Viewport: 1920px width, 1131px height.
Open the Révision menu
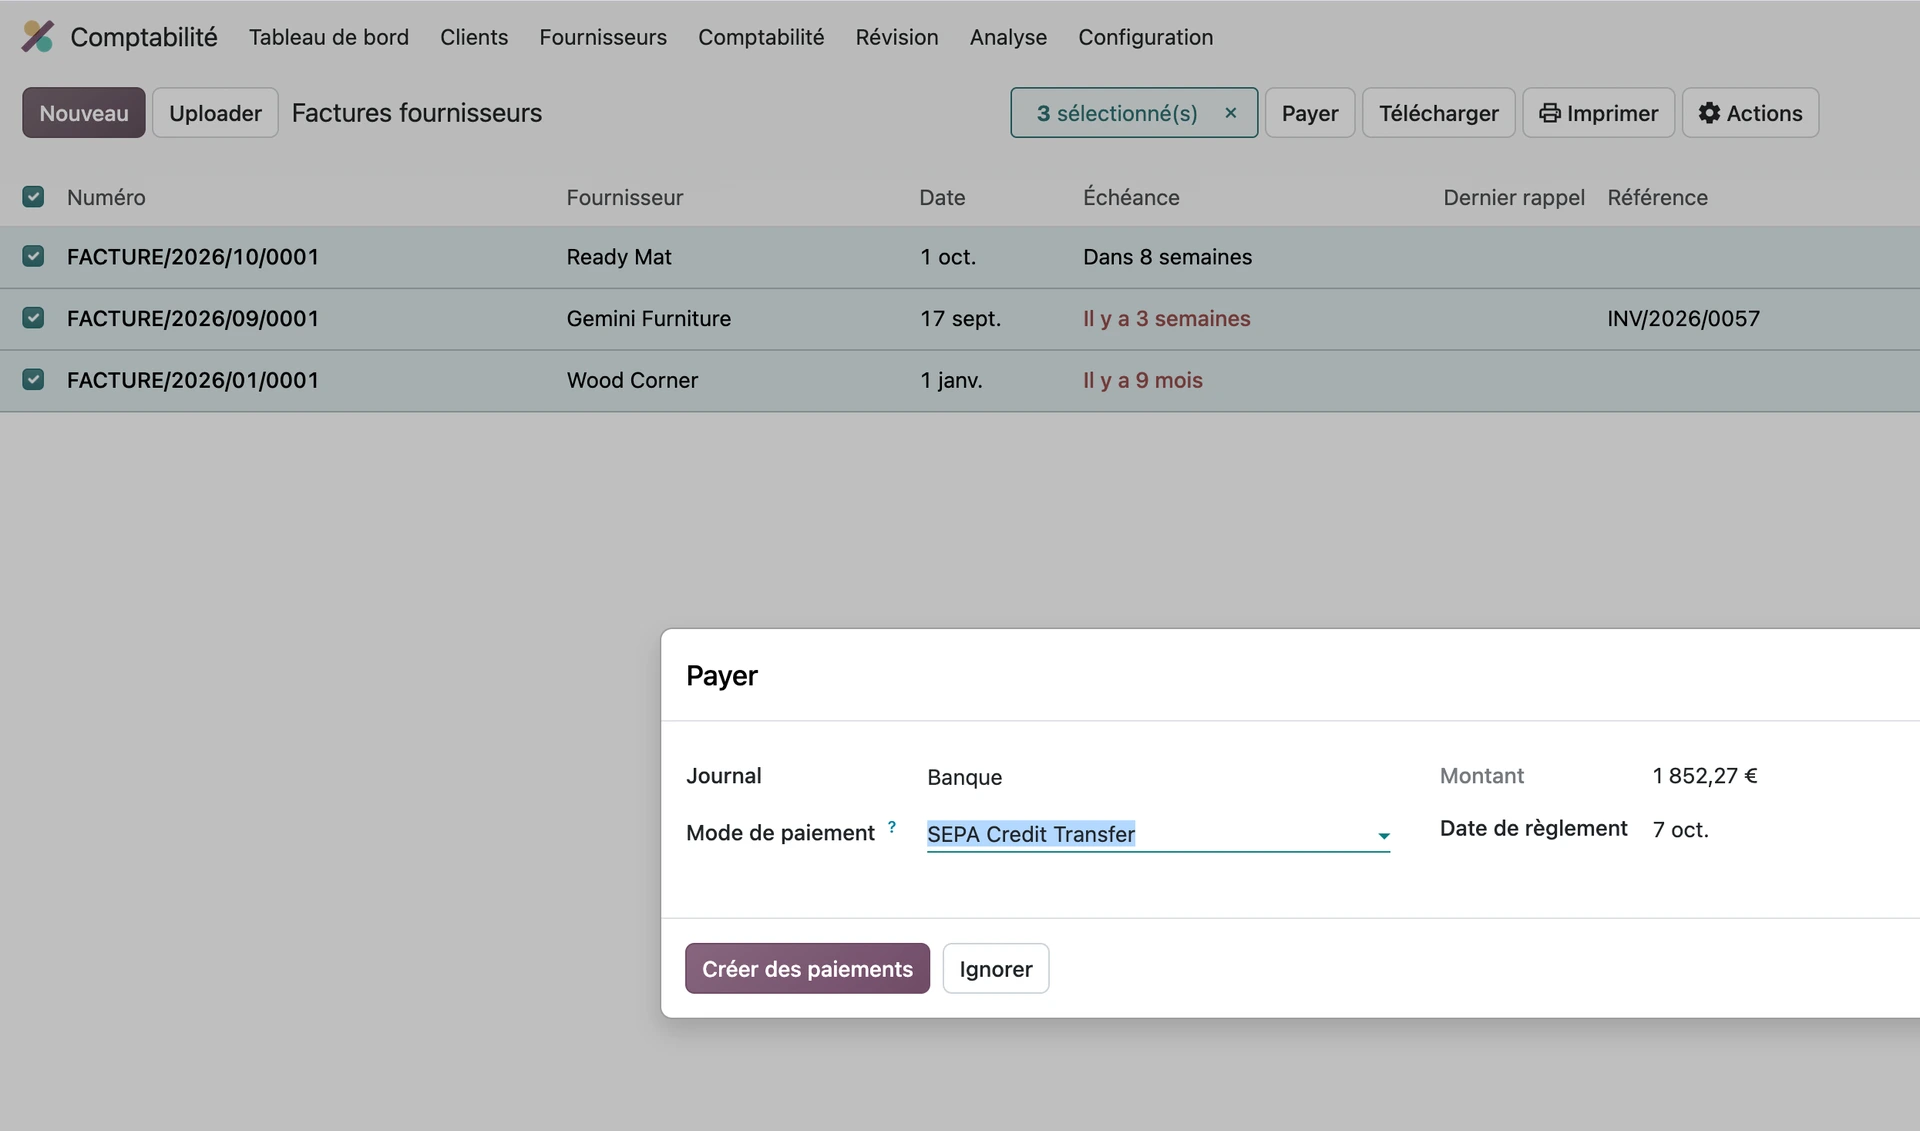[x=897, y=37]
